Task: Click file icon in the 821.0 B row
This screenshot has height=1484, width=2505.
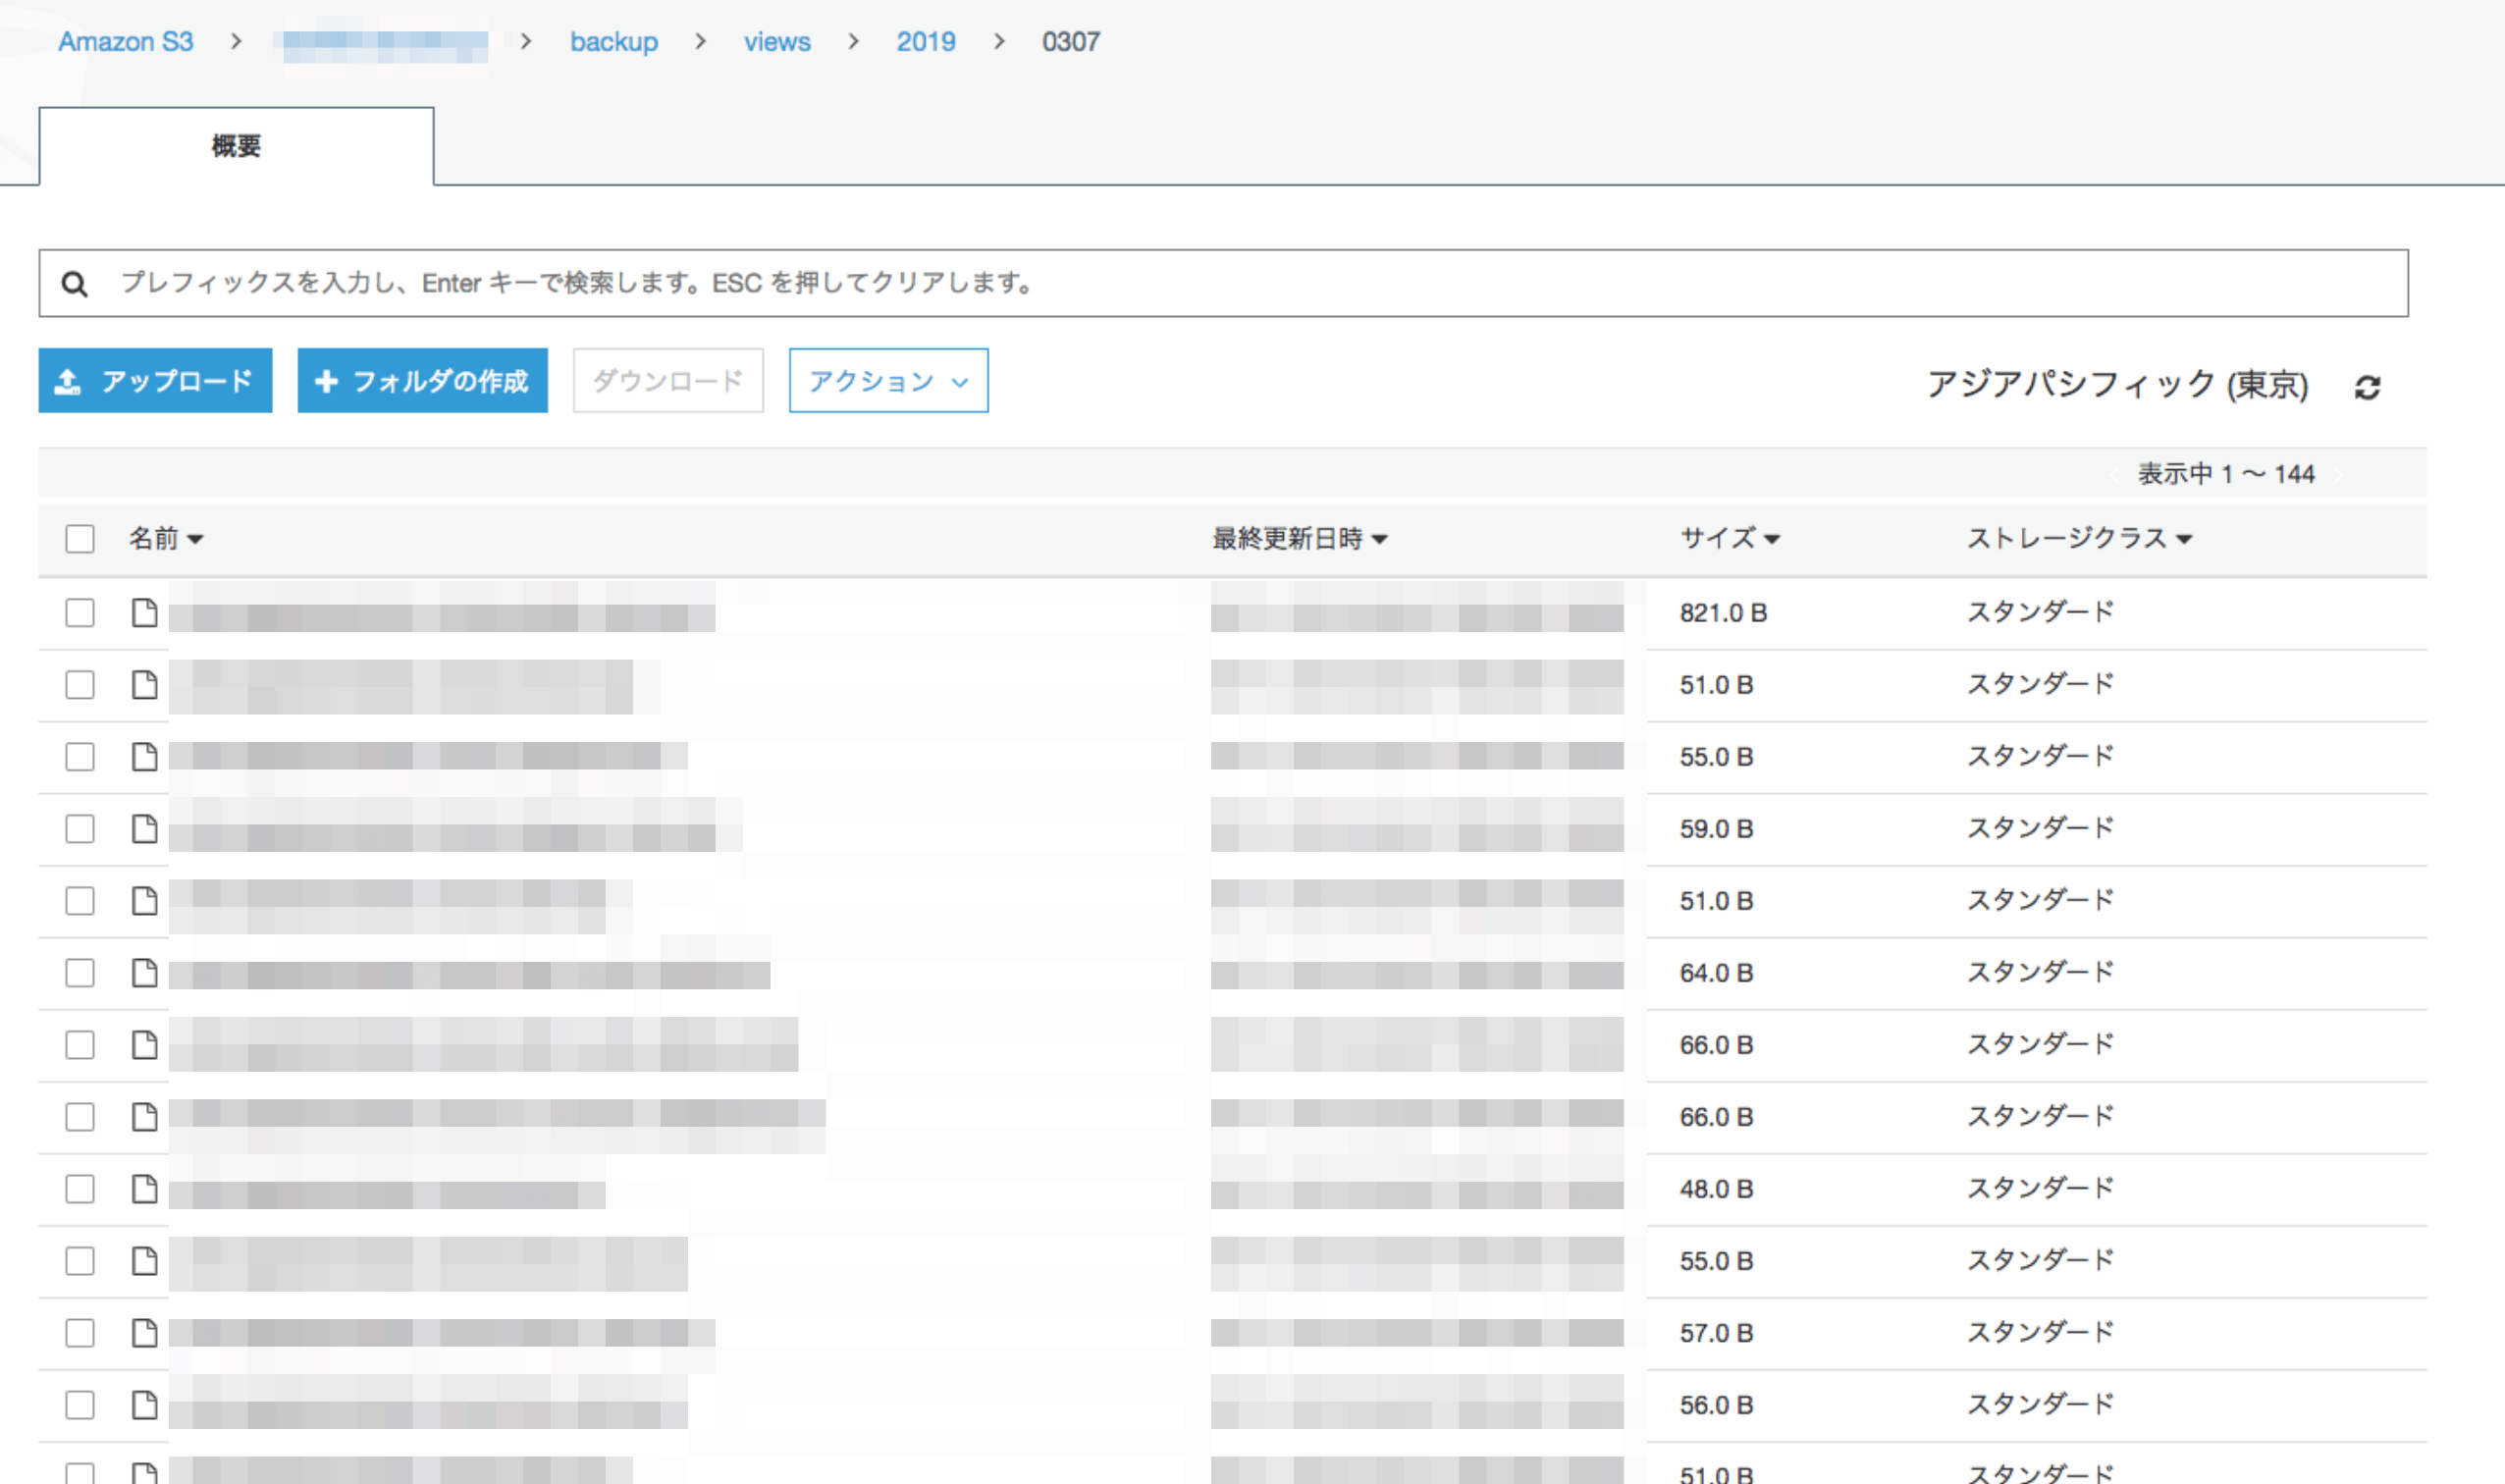Action: pyautogui.click(x=145, y=612)
